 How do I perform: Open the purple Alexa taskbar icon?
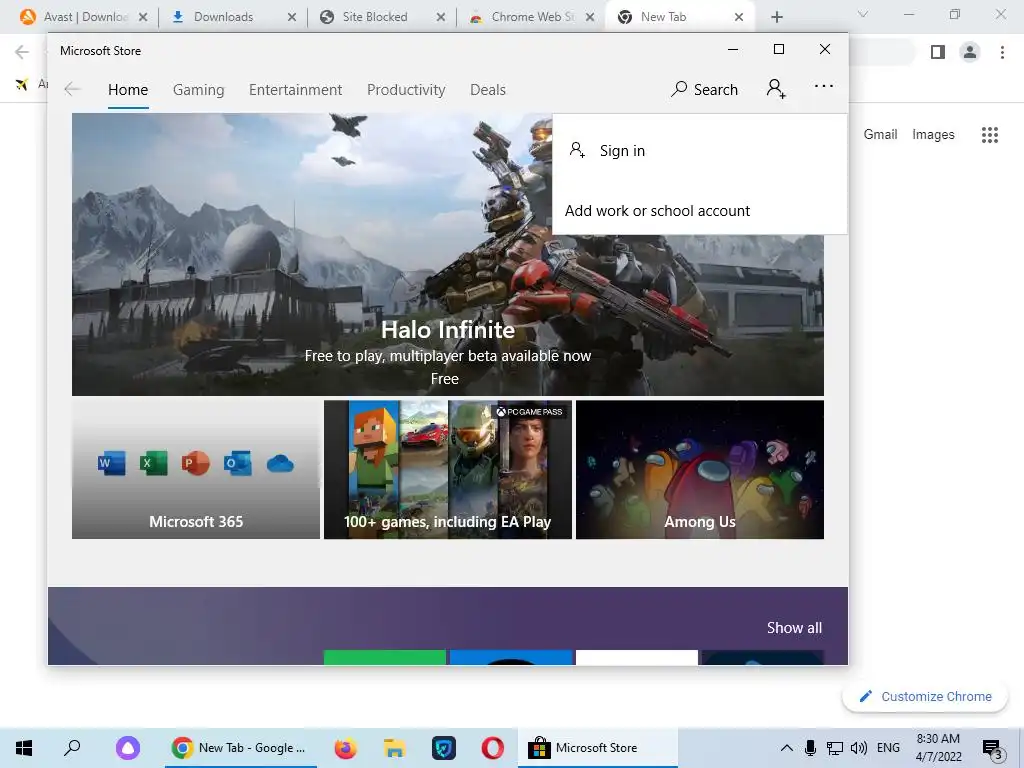127,748
